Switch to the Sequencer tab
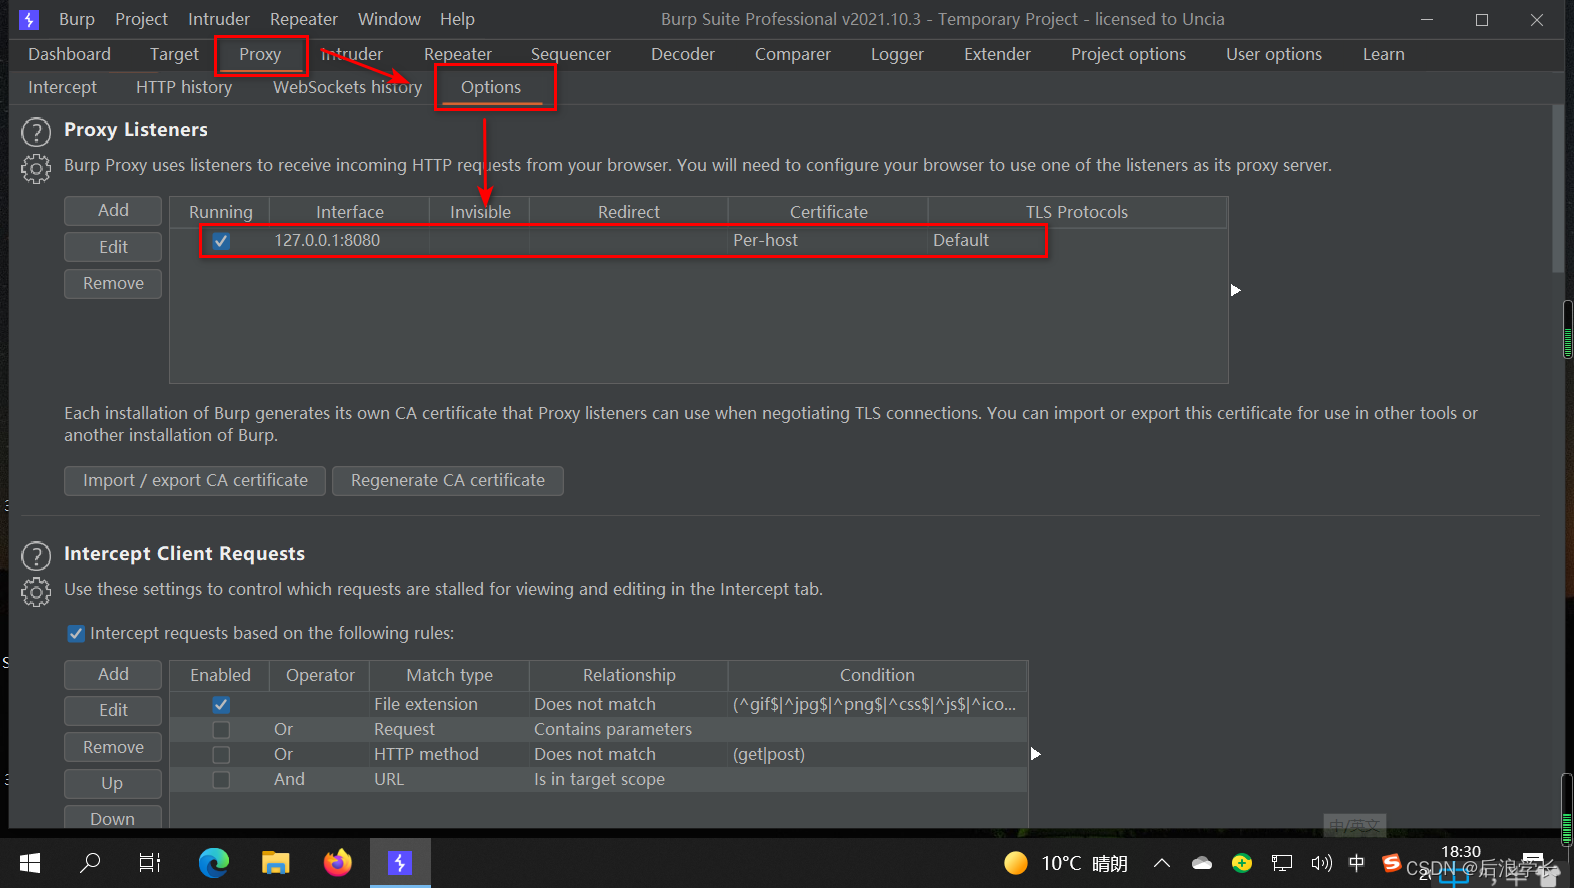The image size is (1574, 888). 570,54
